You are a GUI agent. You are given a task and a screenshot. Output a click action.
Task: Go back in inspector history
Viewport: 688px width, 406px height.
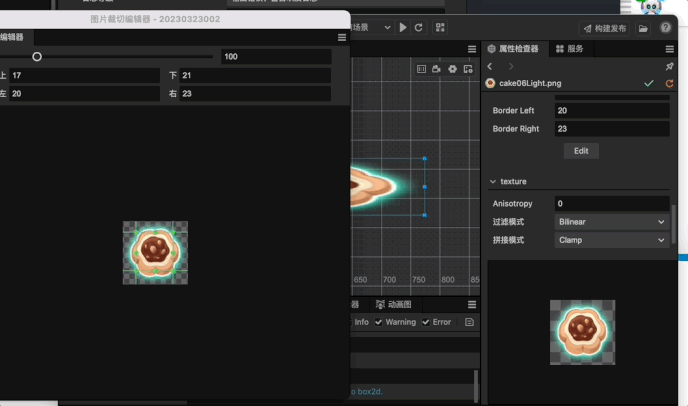click(490, 66)
